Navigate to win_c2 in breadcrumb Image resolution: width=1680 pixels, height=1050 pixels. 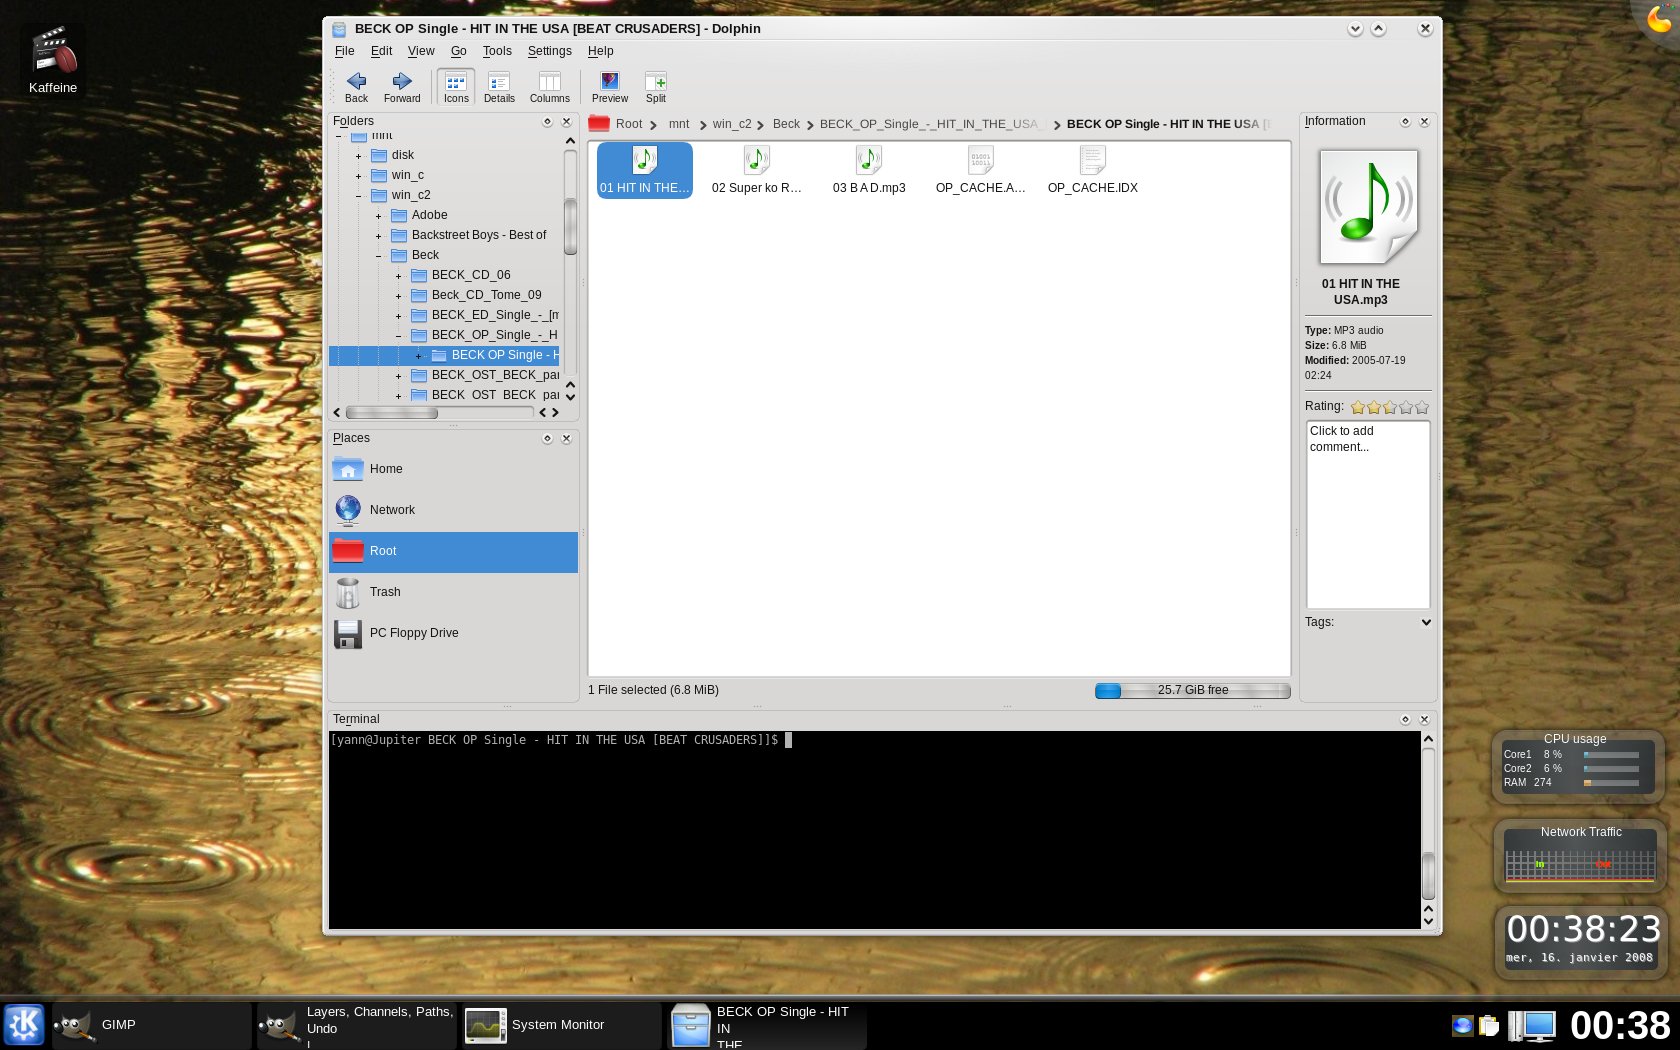[731, 124]
